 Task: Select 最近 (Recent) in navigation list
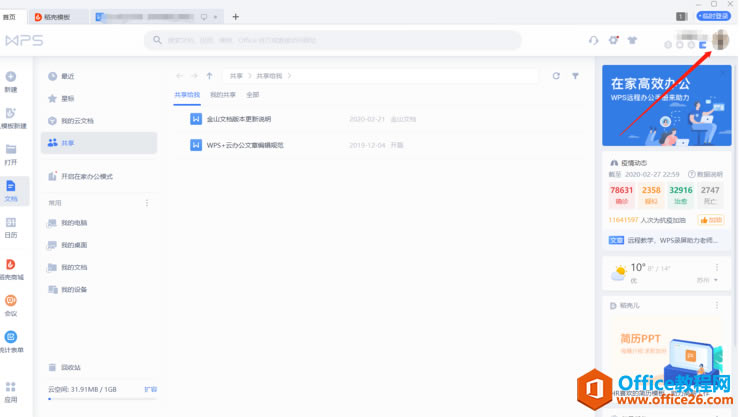67,76
